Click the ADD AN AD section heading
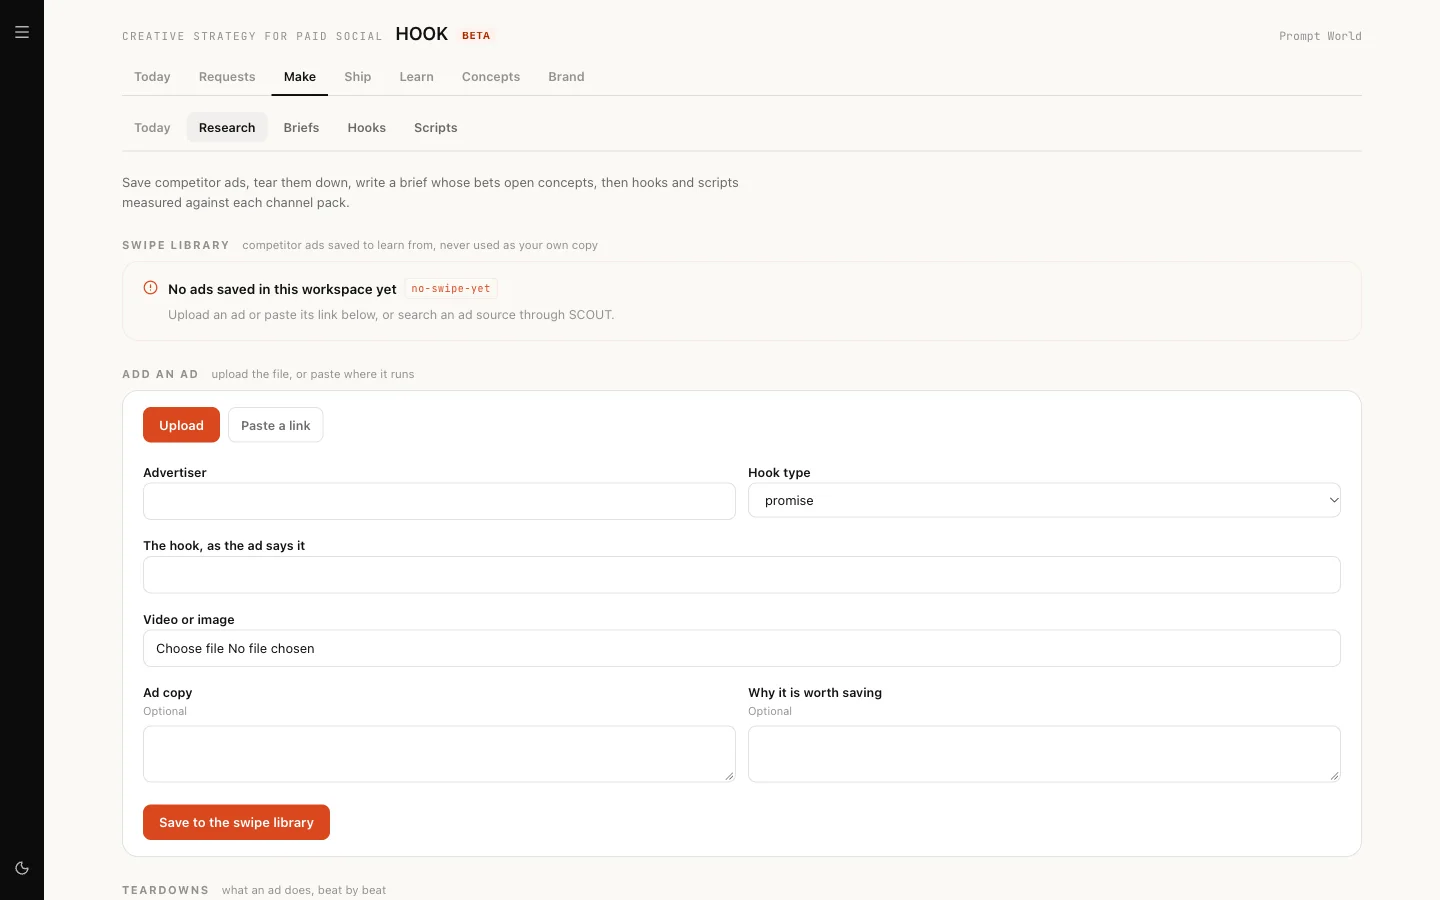 tap(160, 374)
